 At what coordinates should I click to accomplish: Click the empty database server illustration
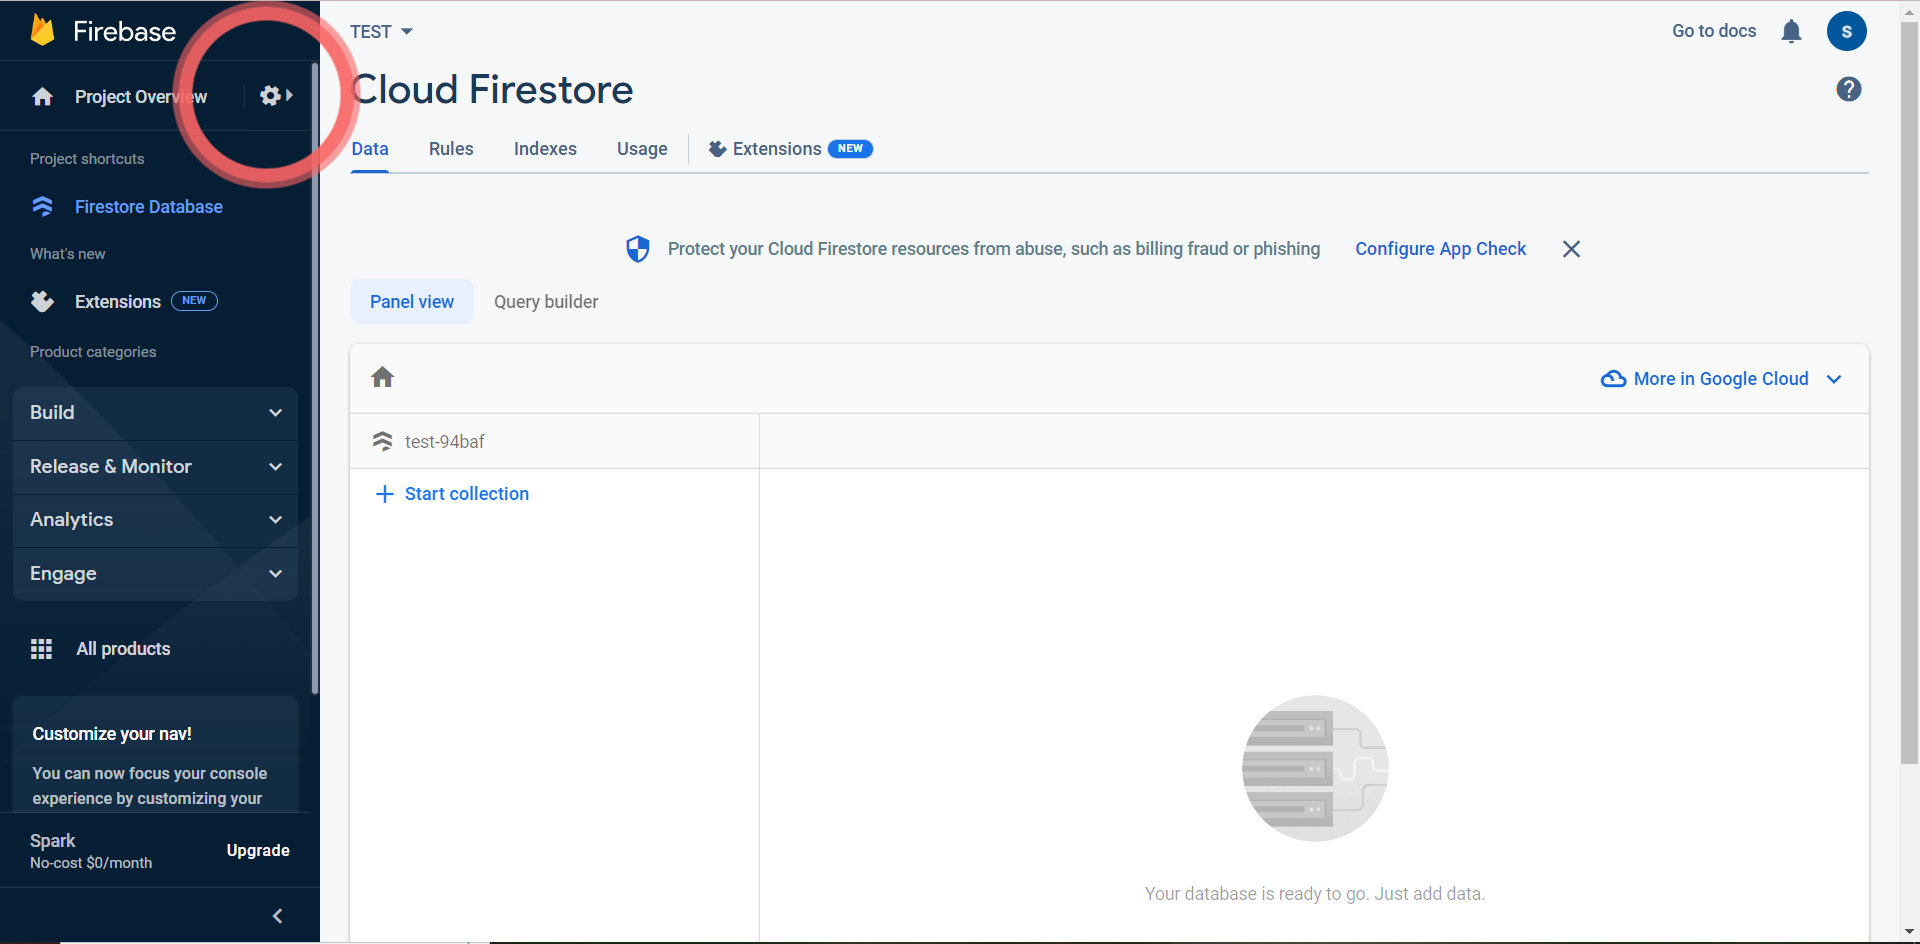pyautogui.click(x=1315, y=768)
